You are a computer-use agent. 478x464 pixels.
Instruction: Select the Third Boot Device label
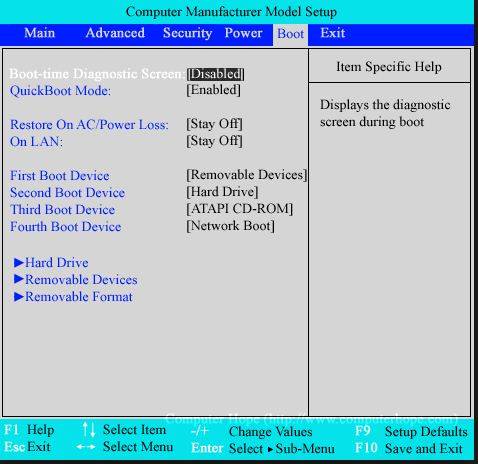tap(63, 210)
